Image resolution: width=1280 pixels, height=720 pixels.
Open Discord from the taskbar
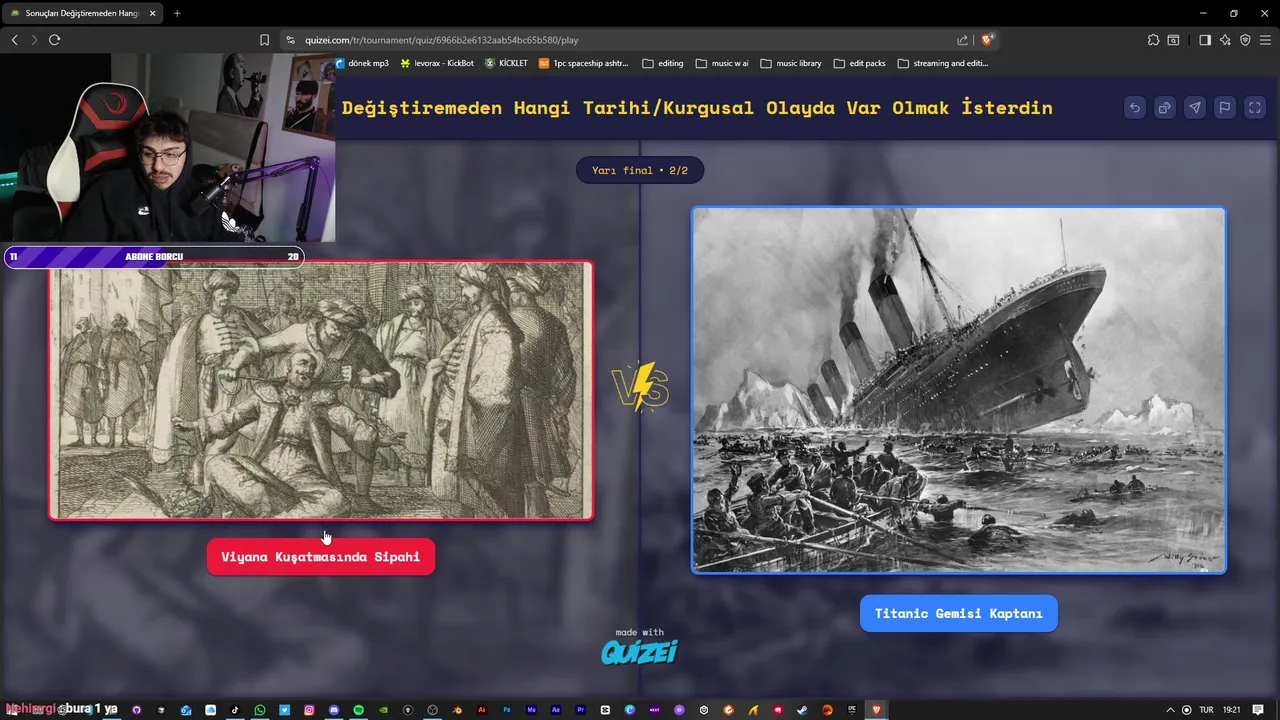pos(334,710)
